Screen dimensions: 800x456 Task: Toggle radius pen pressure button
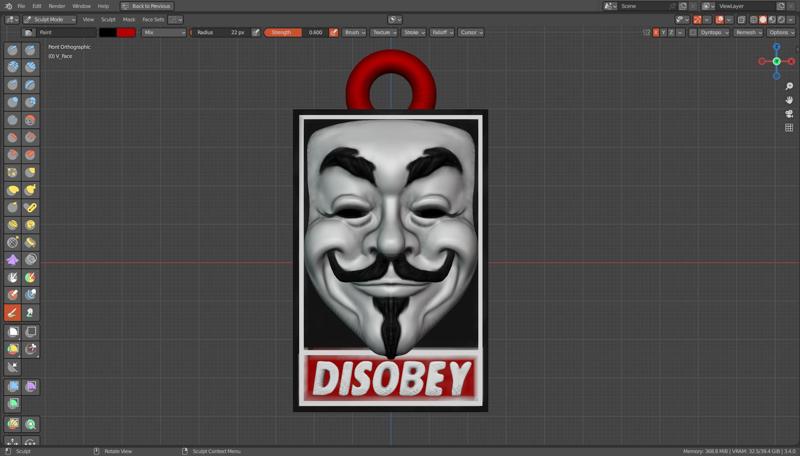256,33
